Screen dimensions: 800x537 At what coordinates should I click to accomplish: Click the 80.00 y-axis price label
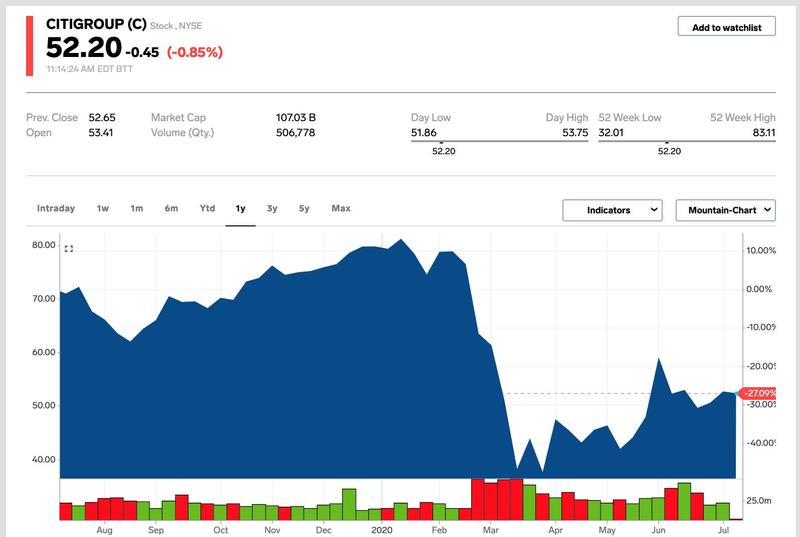tap(43, 245)
